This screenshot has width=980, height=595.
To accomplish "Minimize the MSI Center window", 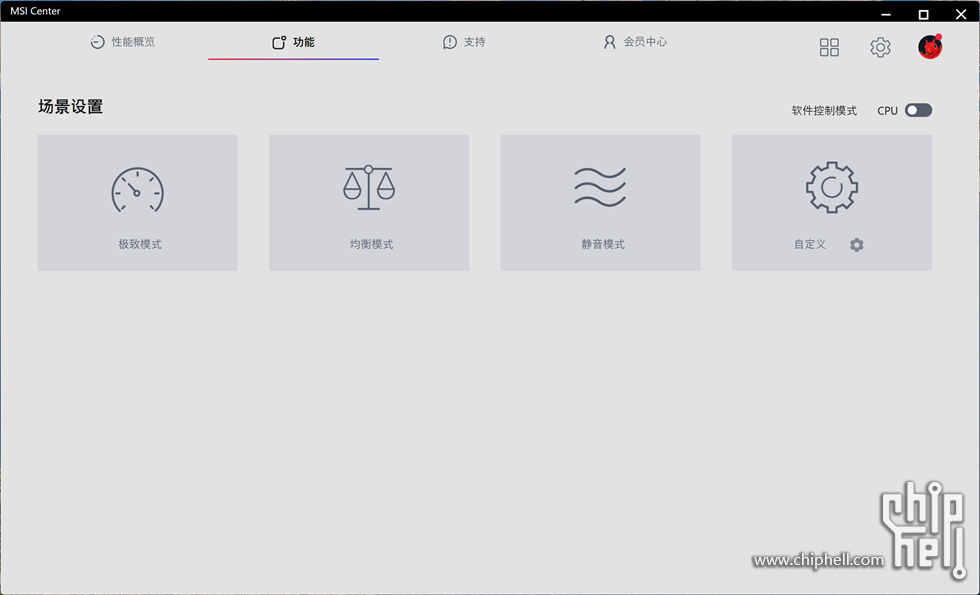I will pos(885,14).
